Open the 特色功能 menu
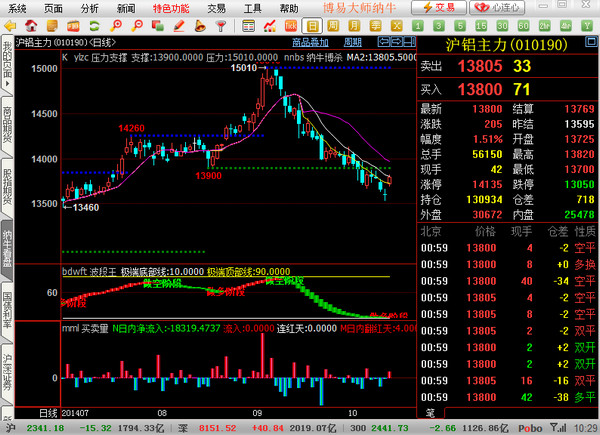Image resolution: width=600 pixels, height=435 pixels. [x=171, y=8]
